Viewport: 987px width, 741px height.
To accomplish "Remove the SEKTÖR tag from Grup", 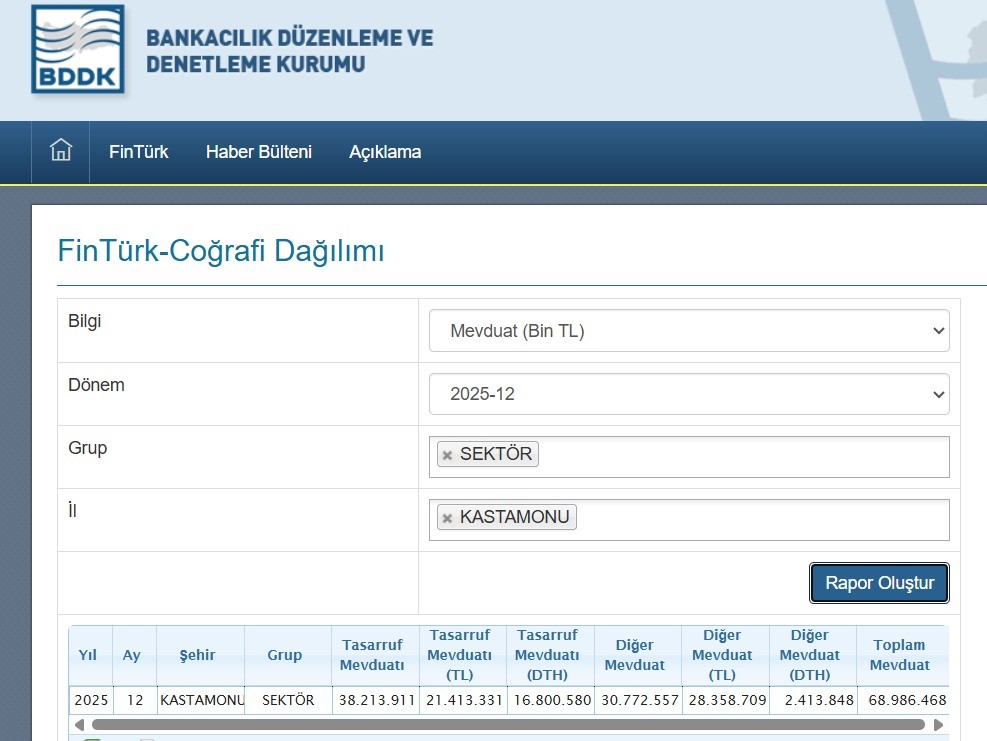I will point(447,455).
